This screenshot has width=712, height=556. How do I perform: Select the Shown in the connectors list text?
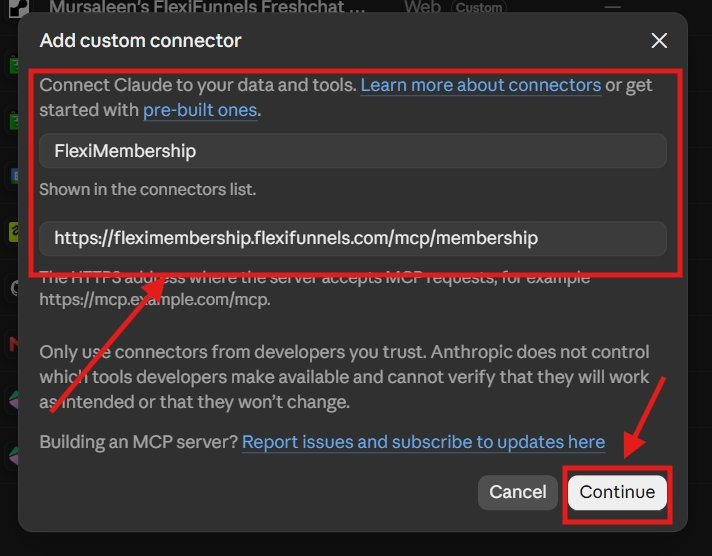click(x=148, y=189)
